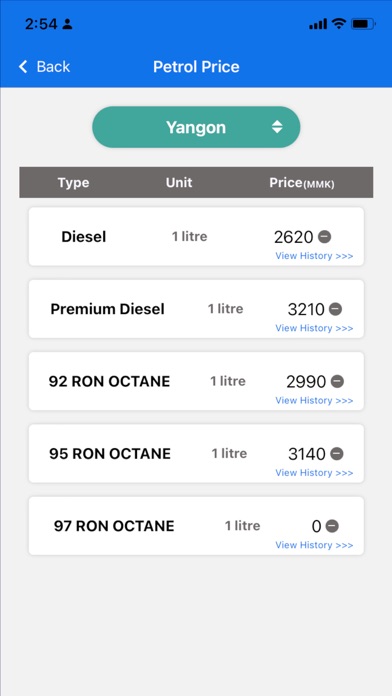View History for Diesel
This screenshot has width=392, height=696.
coord(314,256)
